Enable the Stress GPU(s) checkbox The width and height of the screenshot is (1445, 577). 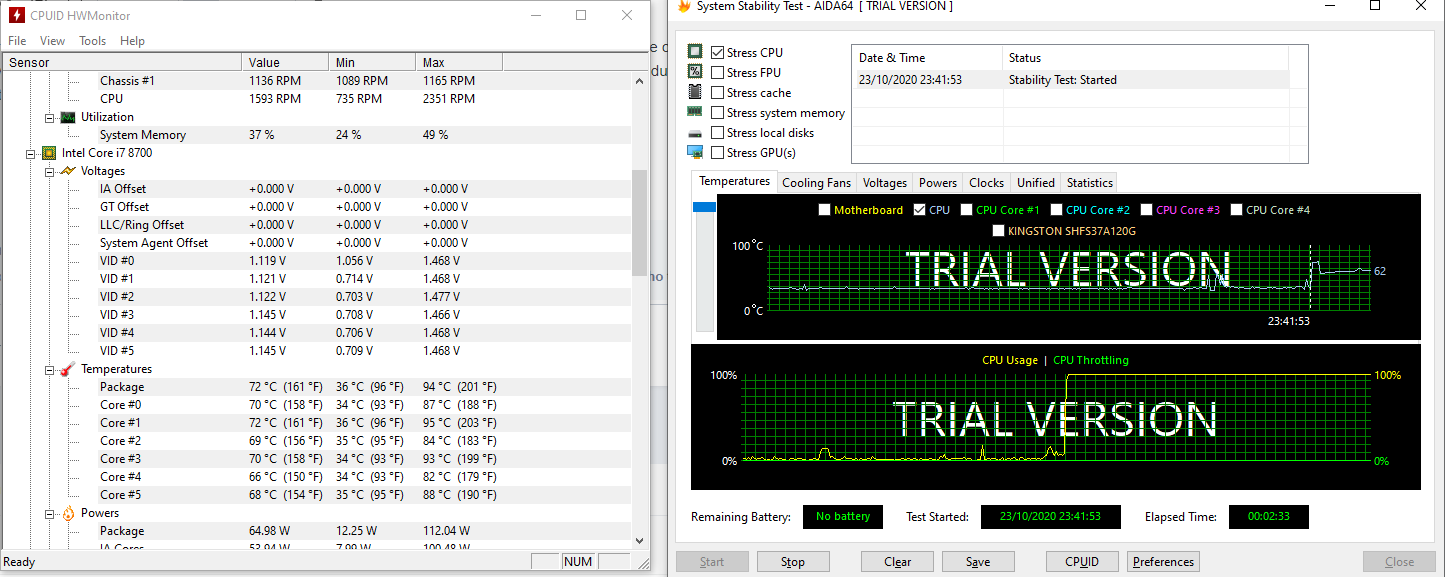pos(718,152)
